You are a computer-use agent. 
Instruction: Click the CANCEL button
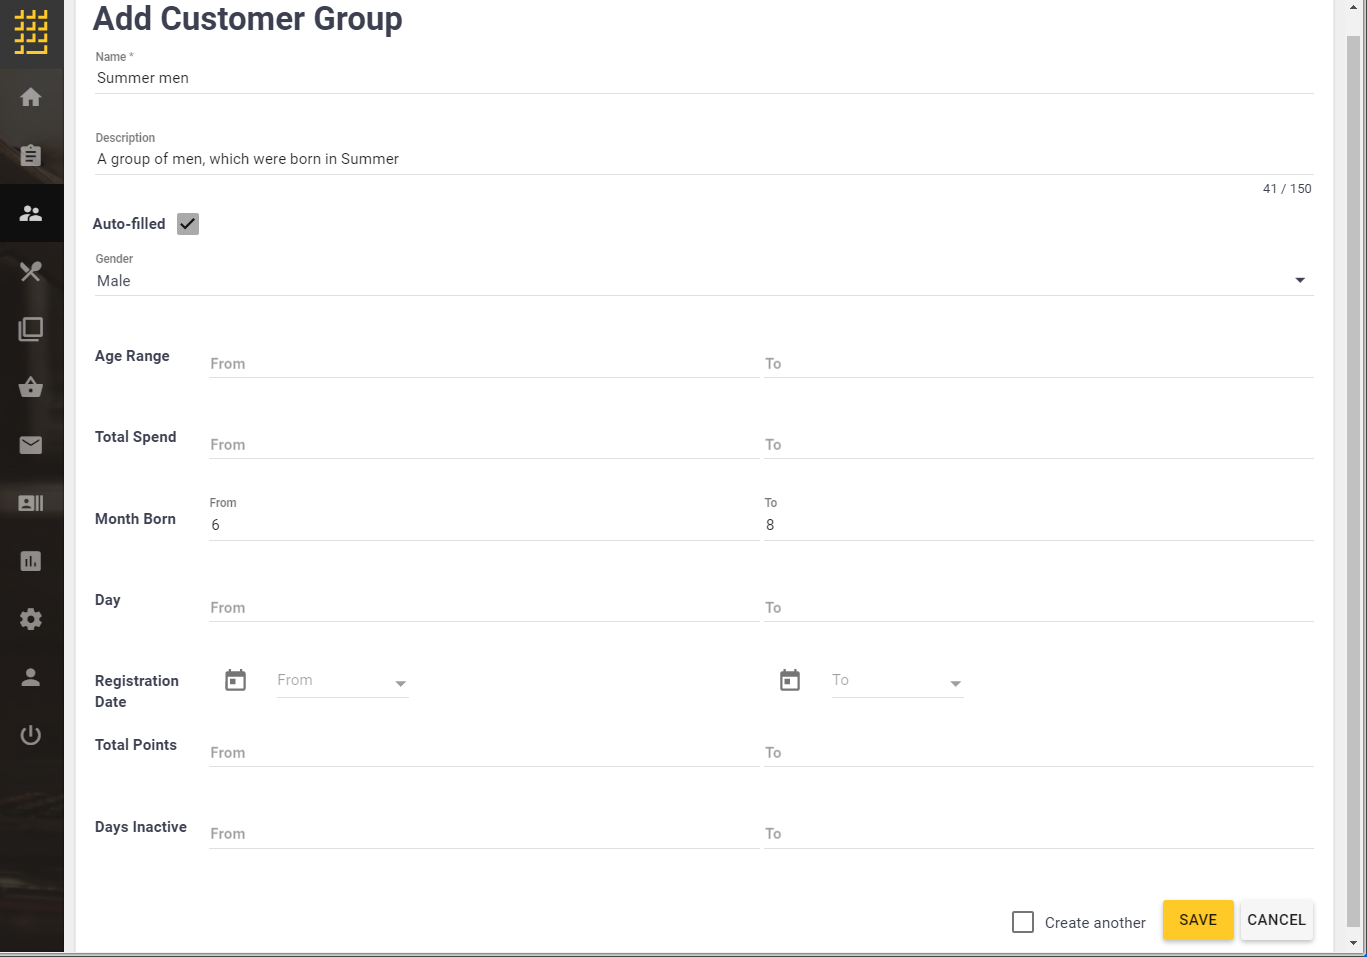pyautogui.click(x=1277, y=920)
